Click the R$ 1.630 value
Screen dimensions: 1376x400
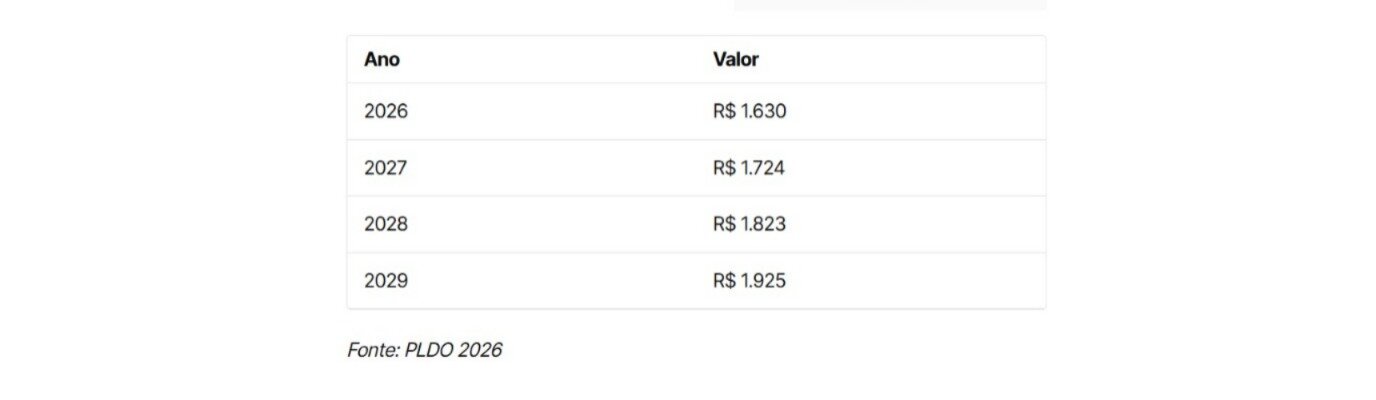coord(750,111)
